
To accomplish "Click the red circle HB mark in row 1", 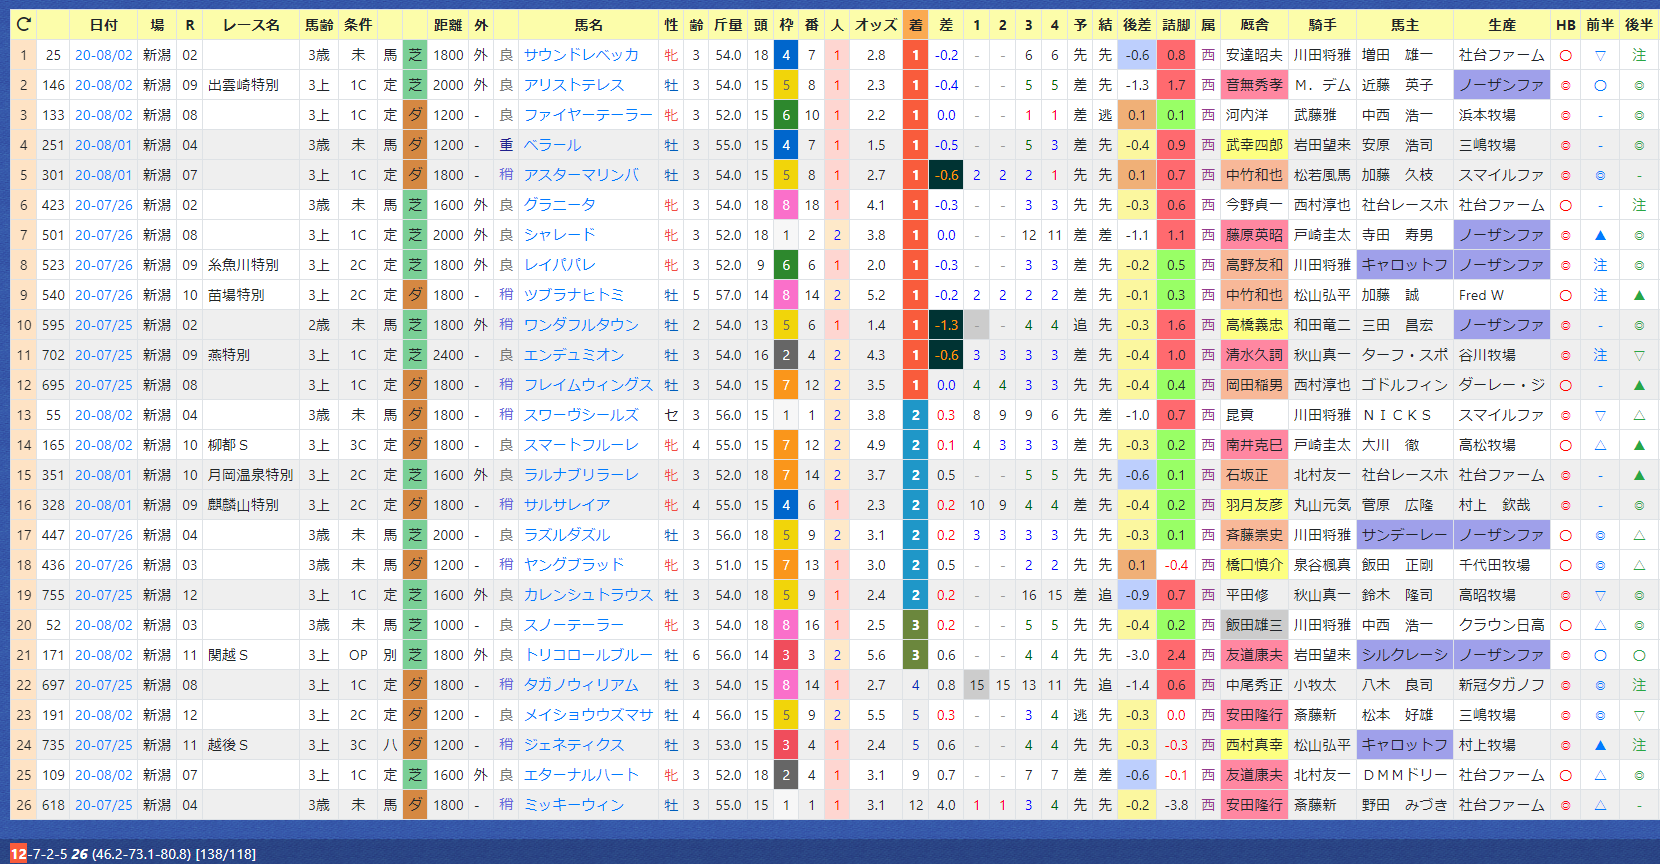I will (1566, 55).
